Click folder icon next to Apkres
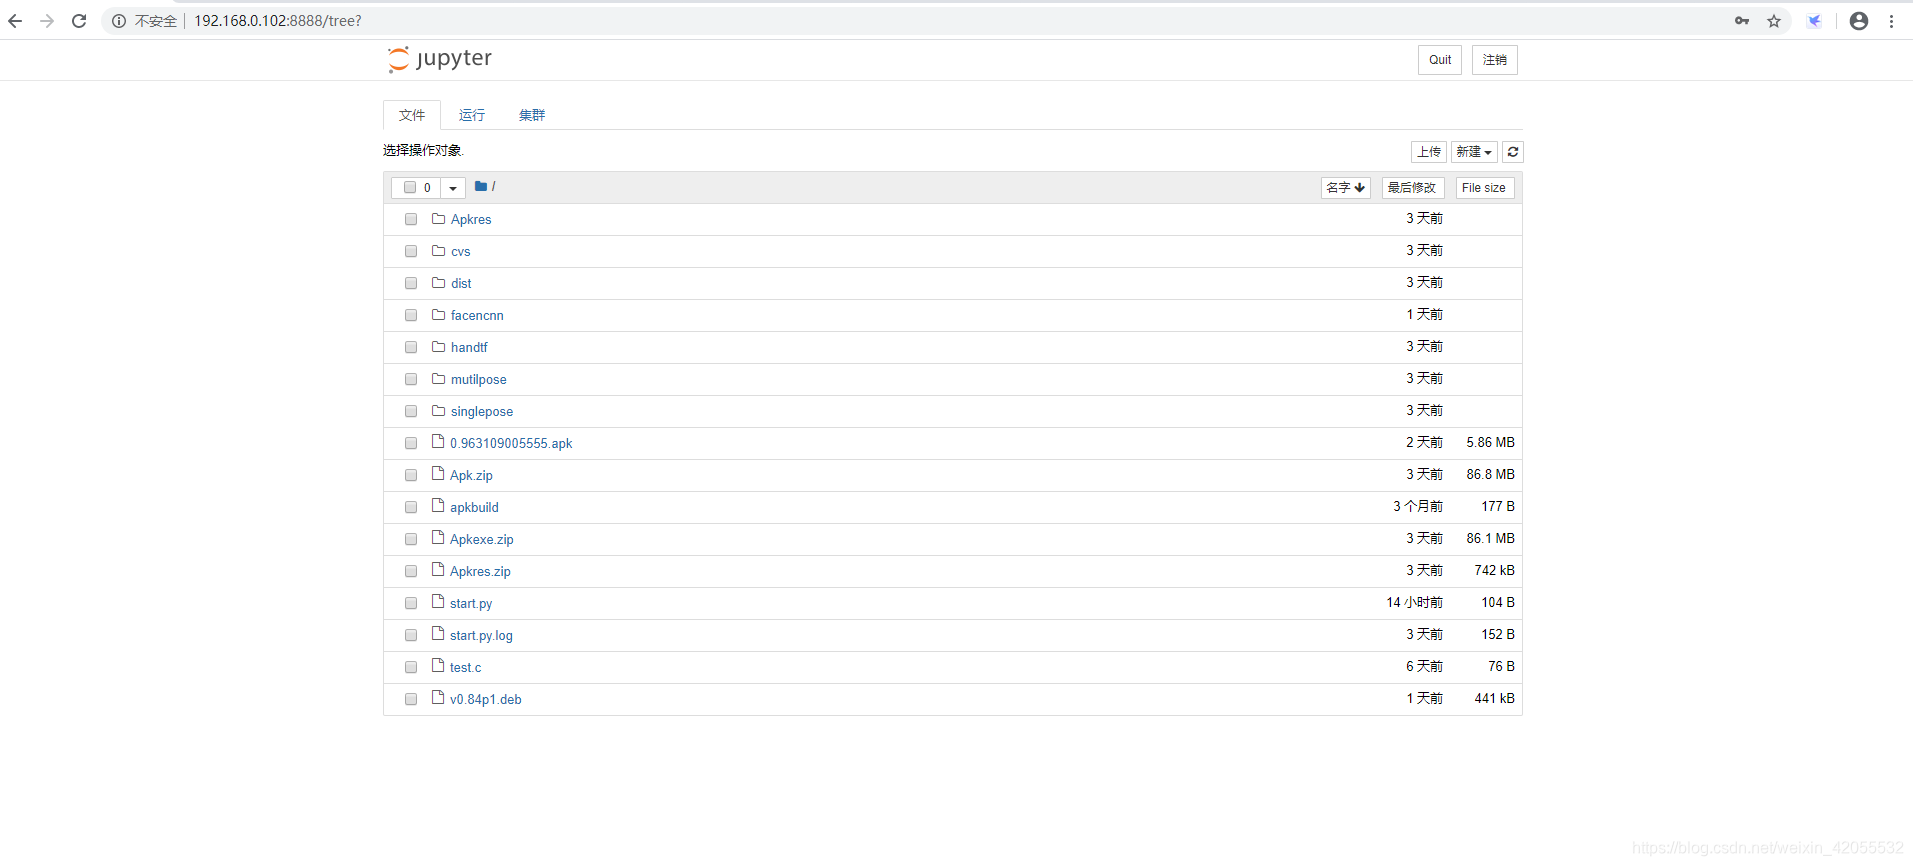 coord(438,218)
